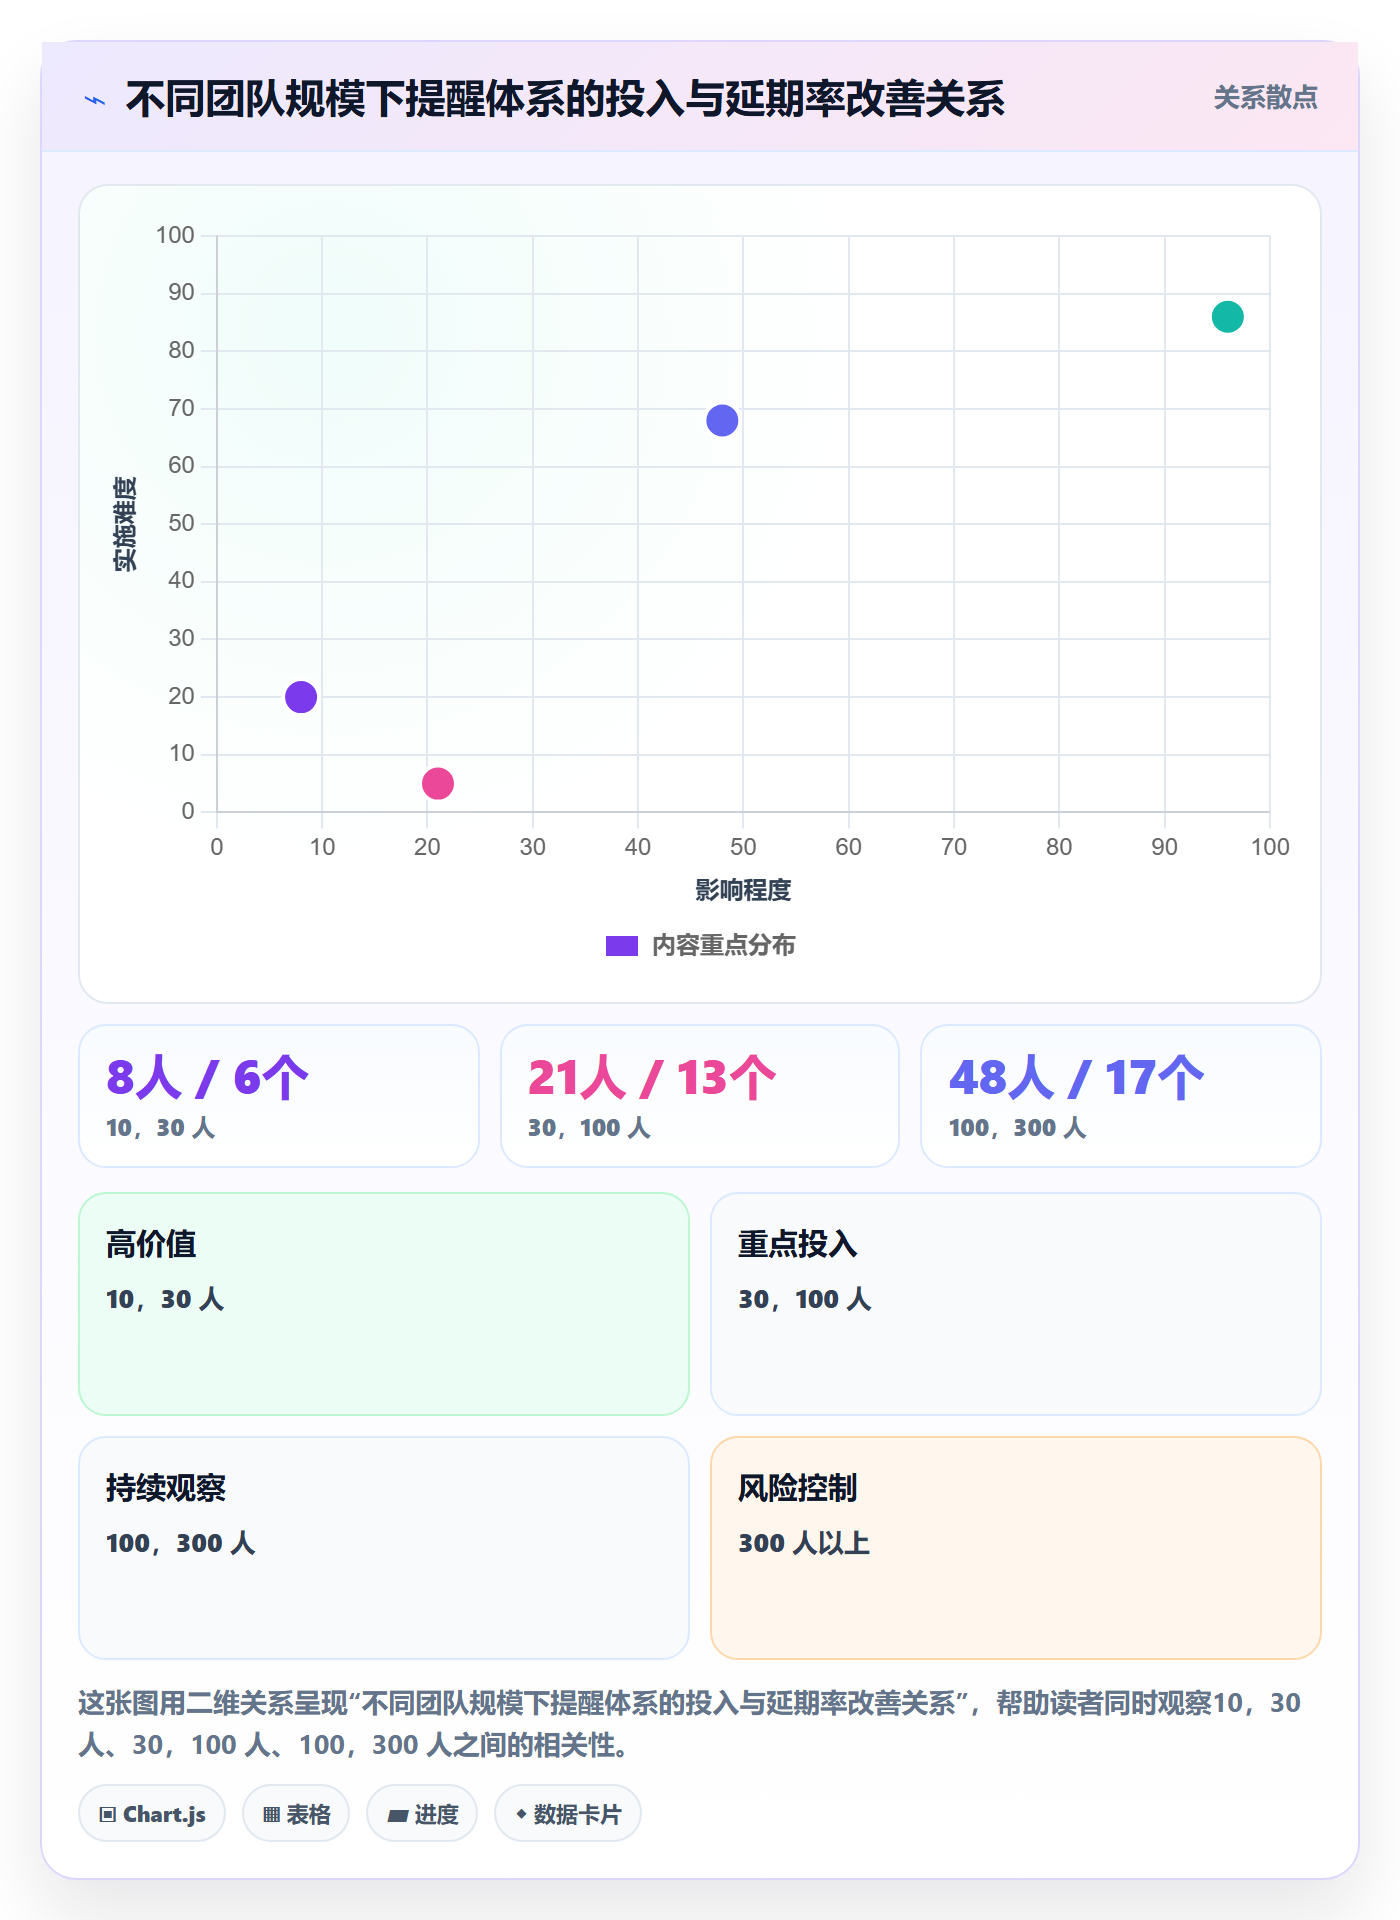Open the 8人 / 6个 stat card
Viewport: 1400px width, 1920px height.
pyautogui.click(x=279, y=1096)
